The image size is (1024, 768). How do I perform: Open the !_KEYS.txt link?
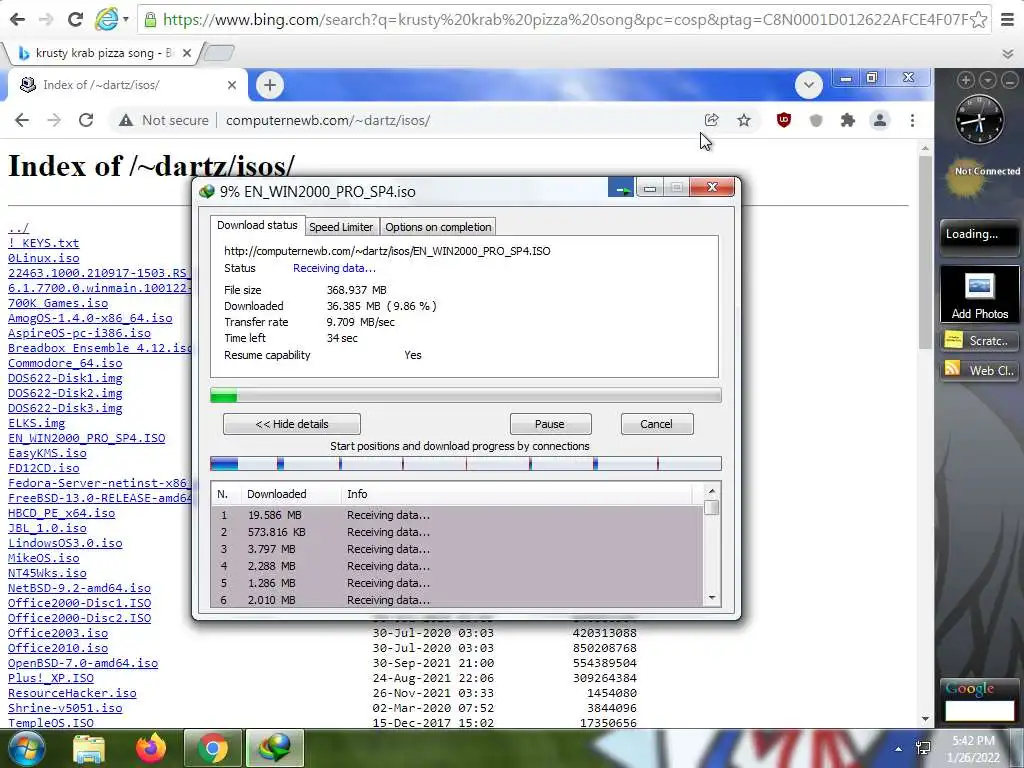pos(43,243)
